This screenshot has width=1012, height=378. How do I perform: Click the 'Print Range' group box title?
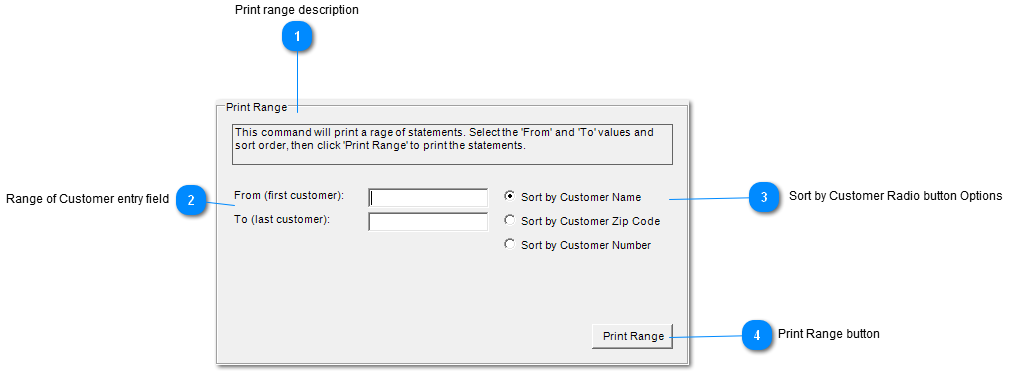[256, 107]
